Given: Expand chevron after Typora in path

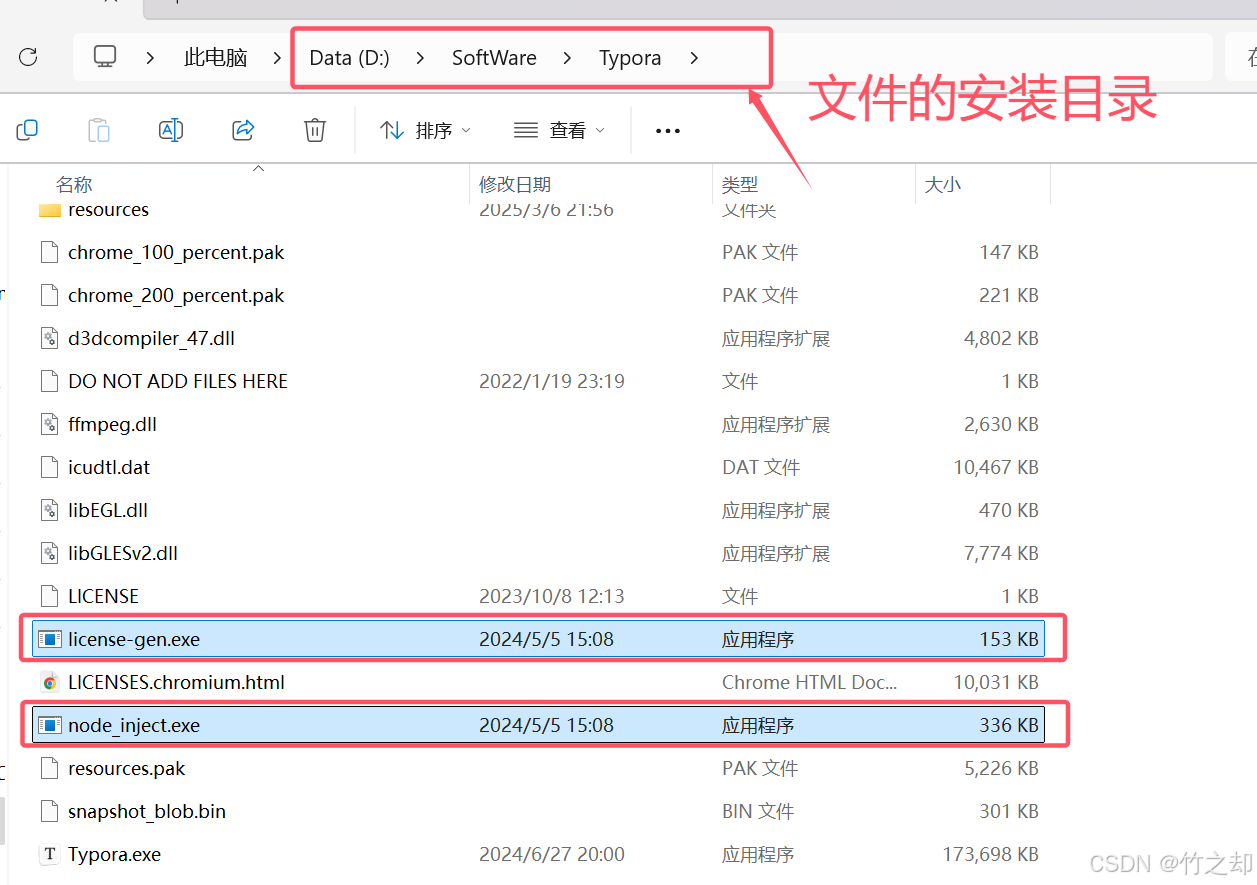Looking at the screenshot, I should click(x=694, y=58).
